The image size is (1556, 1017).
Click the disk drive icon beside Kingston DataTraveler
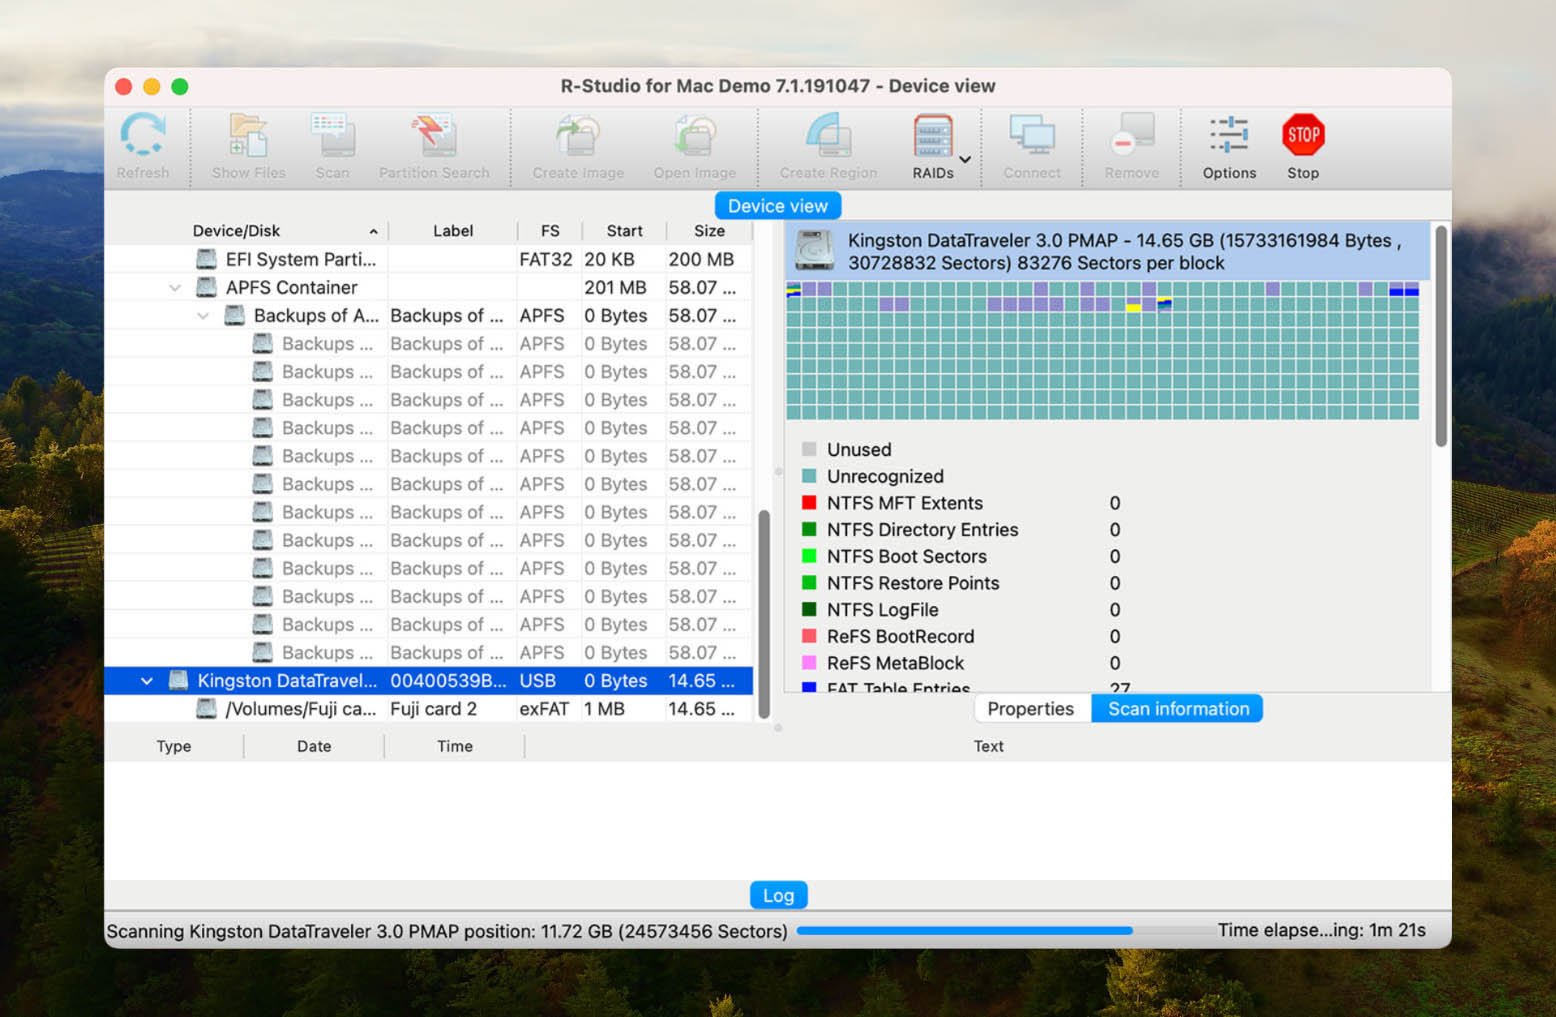(178, 680)
